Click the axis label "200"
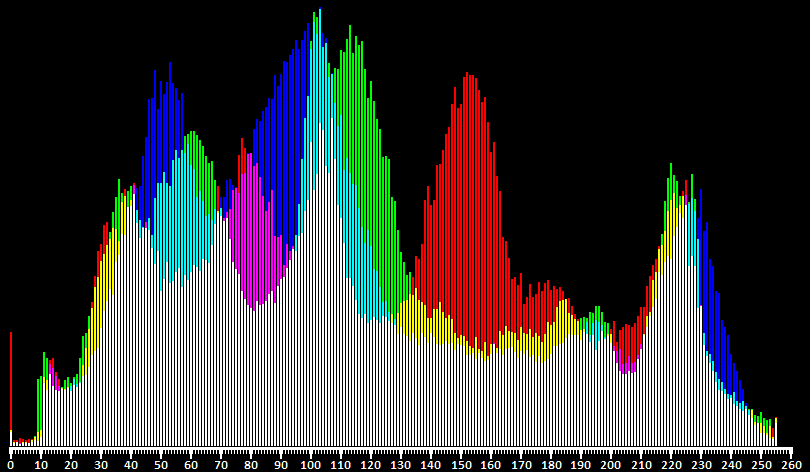 (611, 464)
